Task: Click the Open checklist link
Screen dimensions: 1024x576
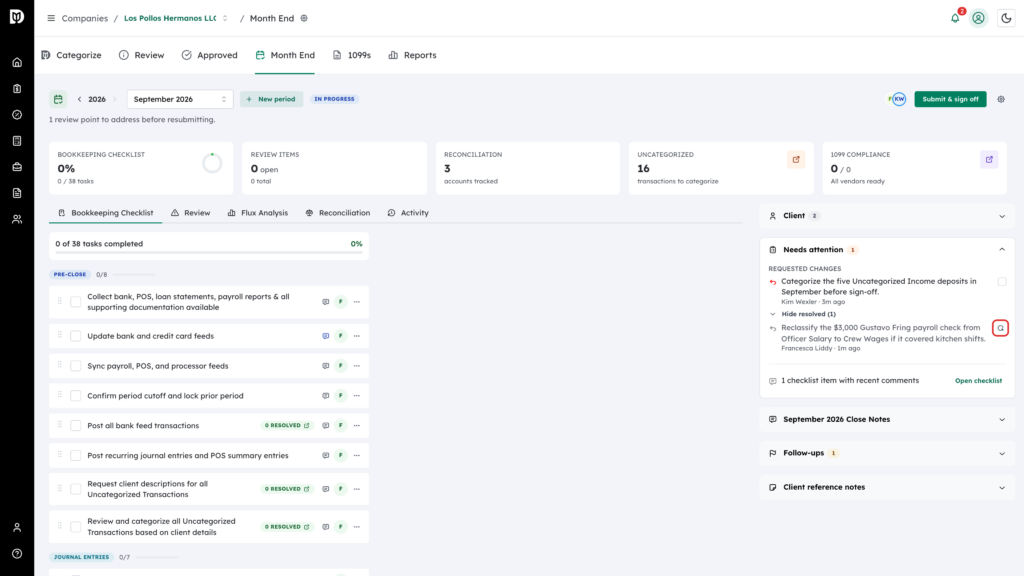Action: pos(978,381)
